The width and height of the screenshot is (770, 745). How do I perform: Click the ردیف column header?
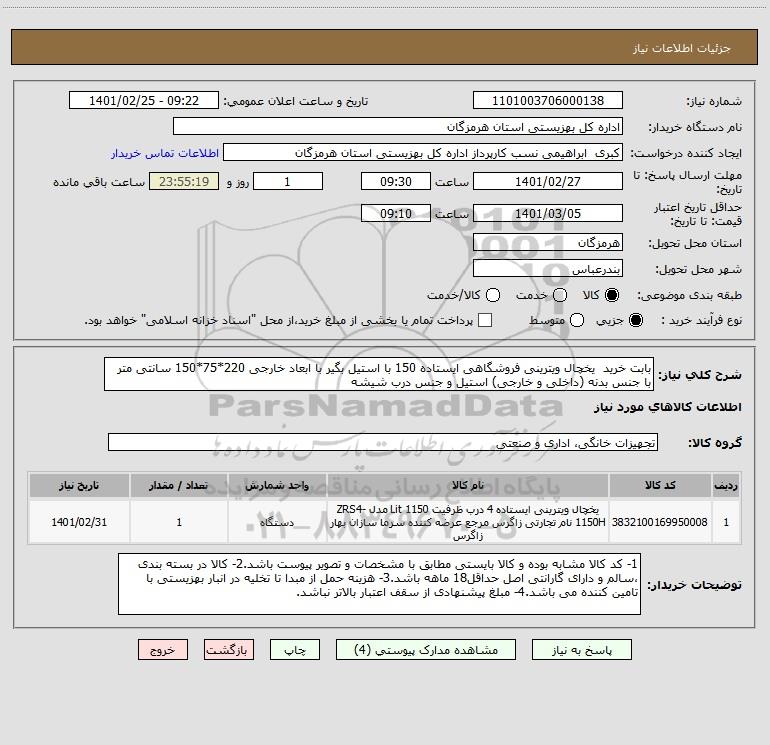726,485
